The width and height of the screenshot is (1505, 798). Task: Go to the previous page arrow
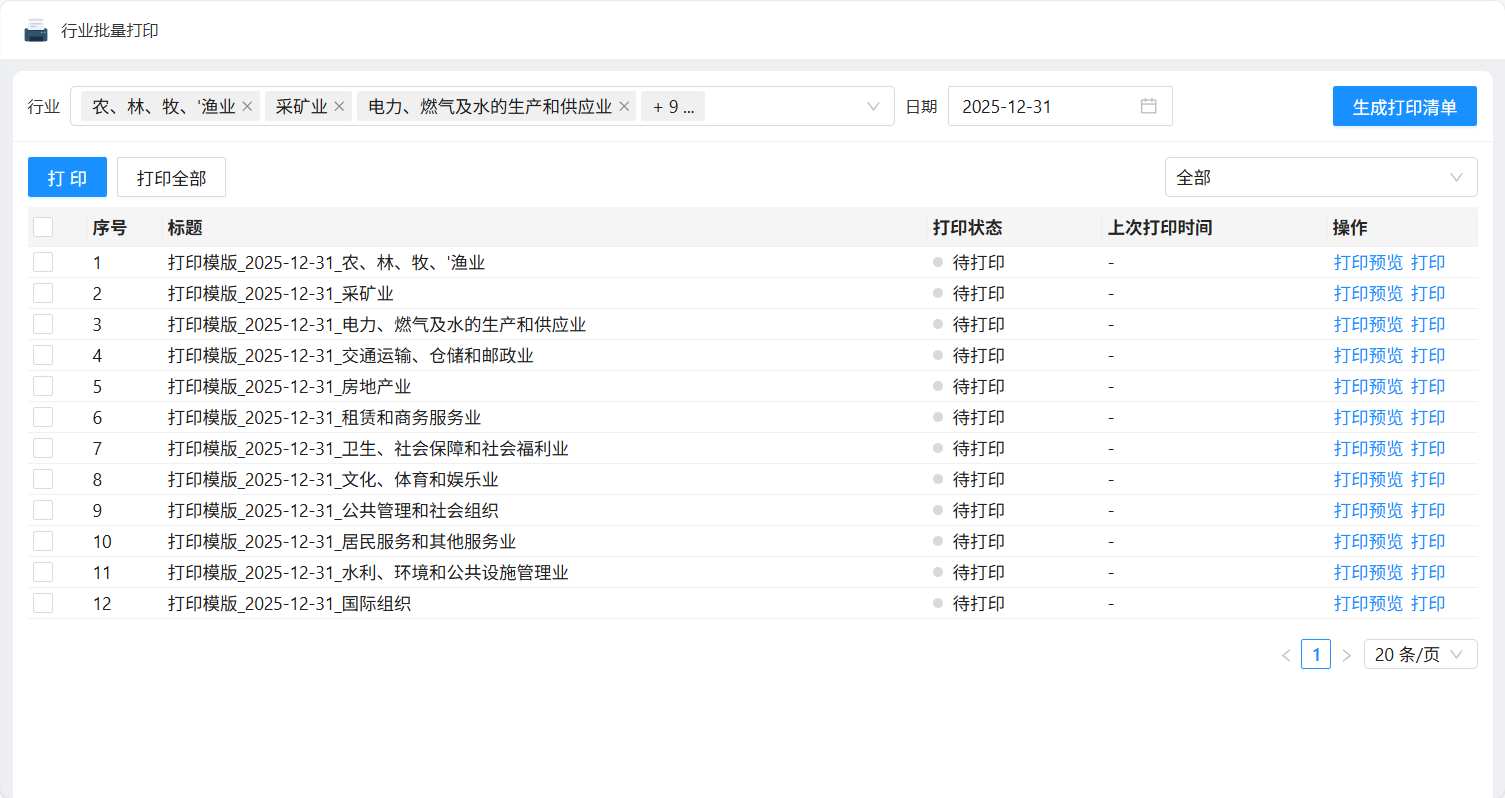[x=1285, y=655]
